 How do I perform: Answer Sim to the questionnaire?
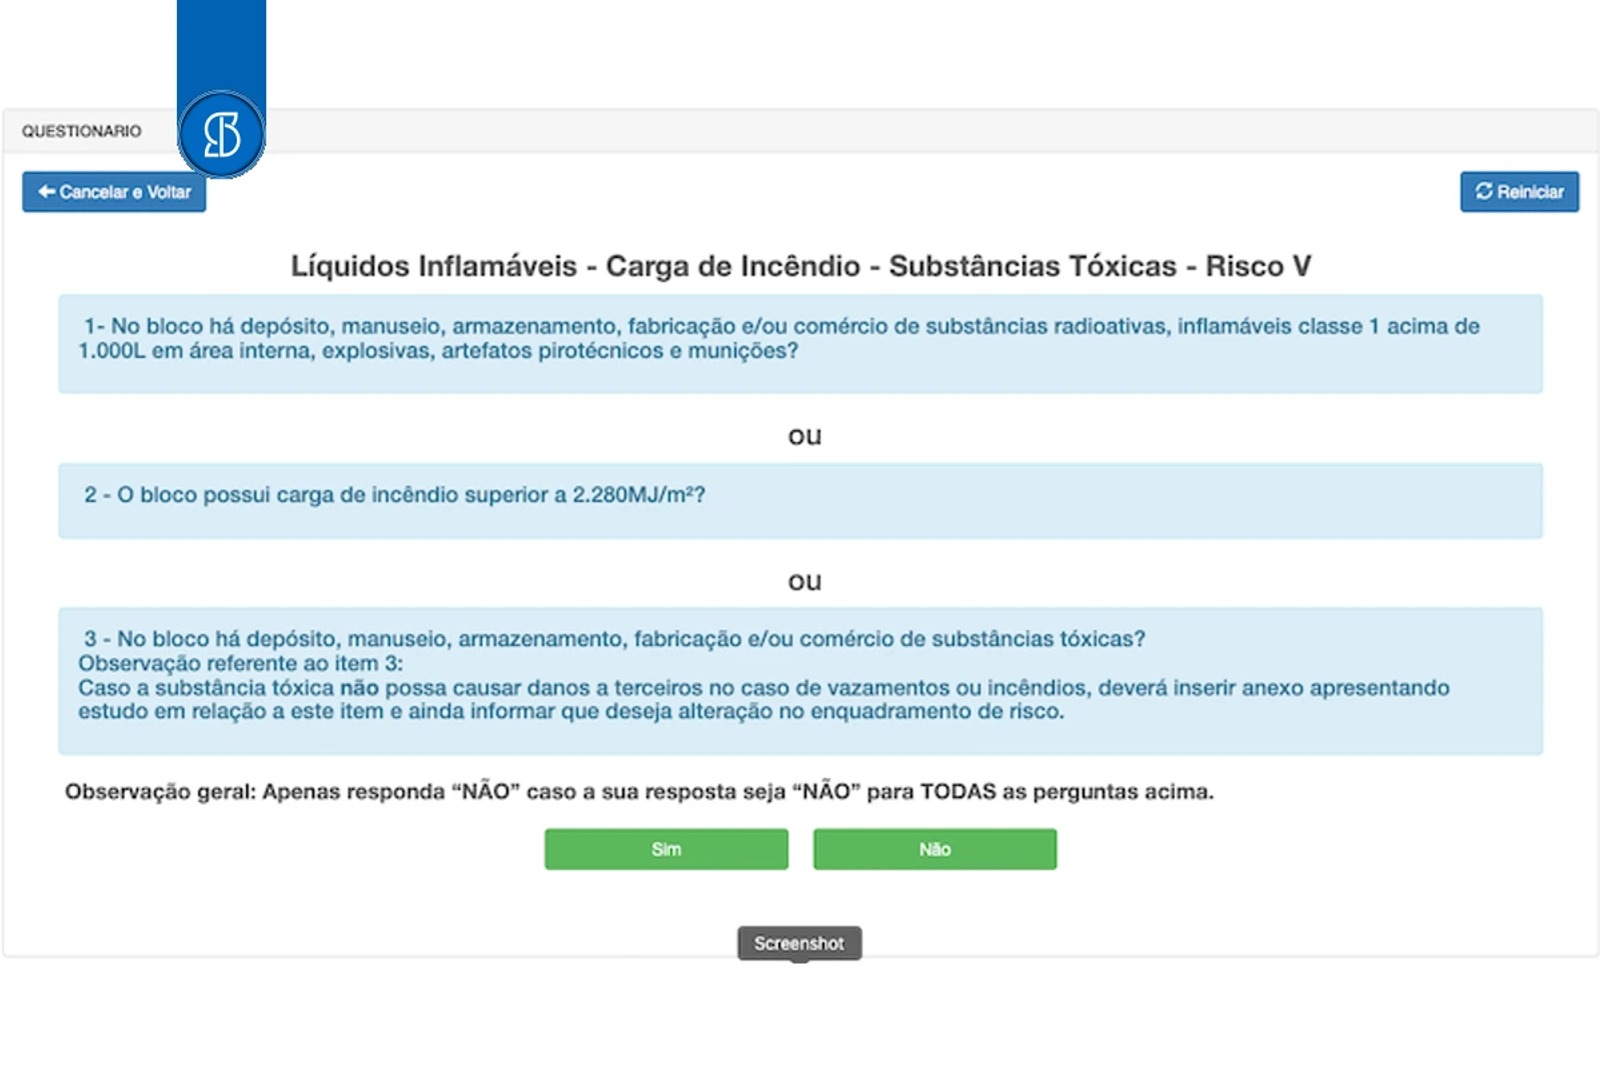point(666,849)
